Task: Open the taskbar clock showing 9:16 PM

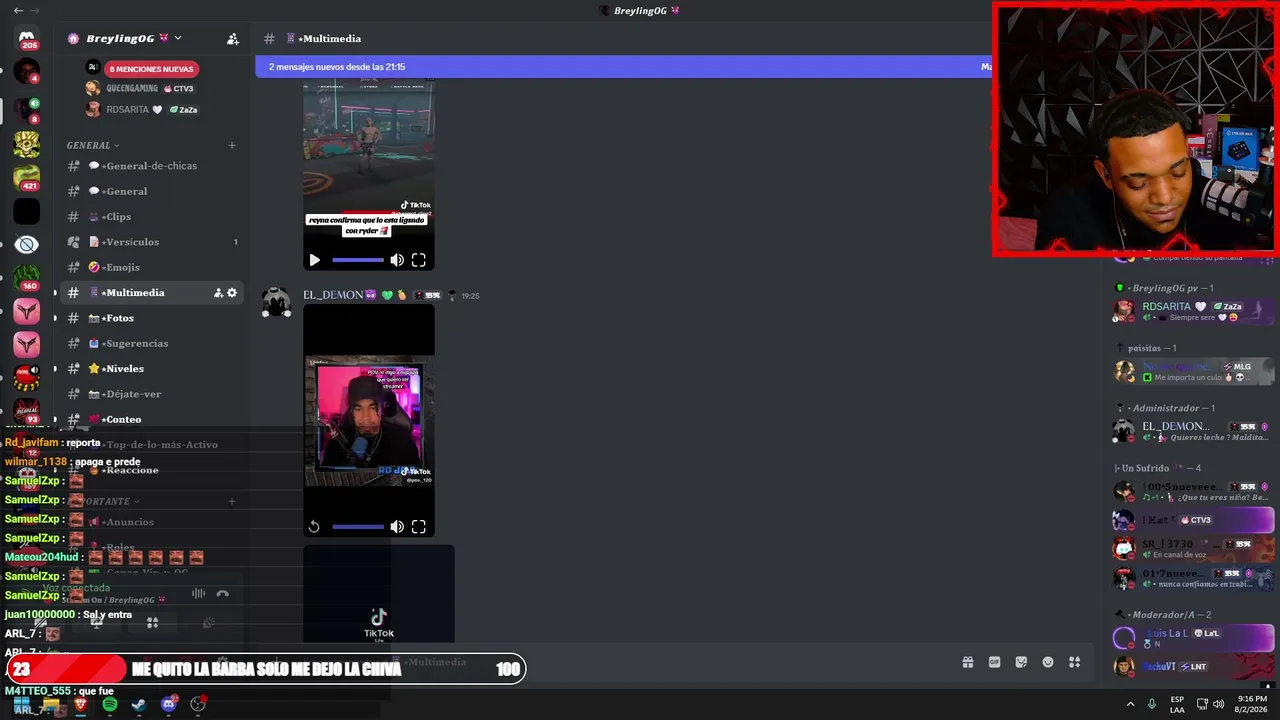Action: coord(1253,704)
